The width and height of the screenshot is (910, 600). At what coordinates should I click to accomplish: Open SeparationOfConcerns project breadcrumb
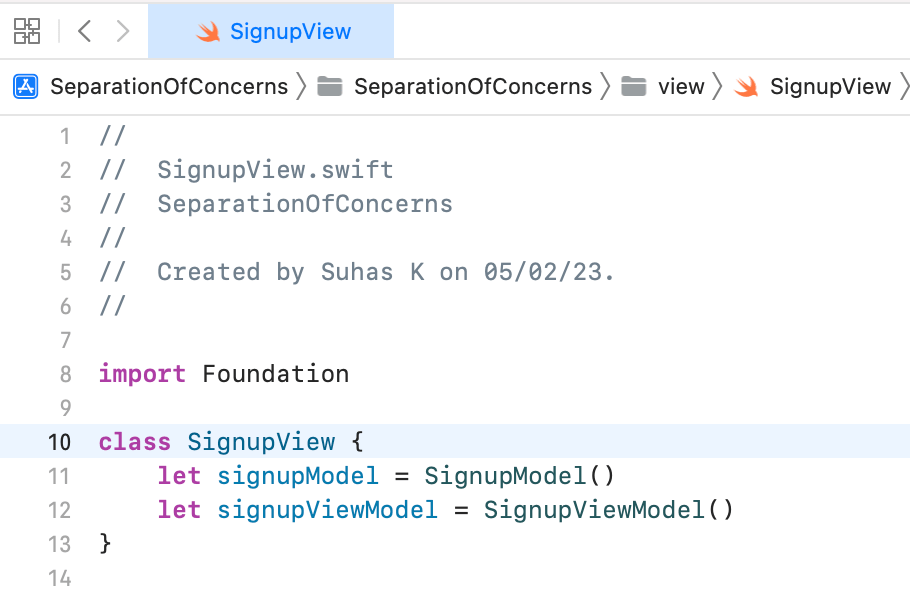pos(169,86)
